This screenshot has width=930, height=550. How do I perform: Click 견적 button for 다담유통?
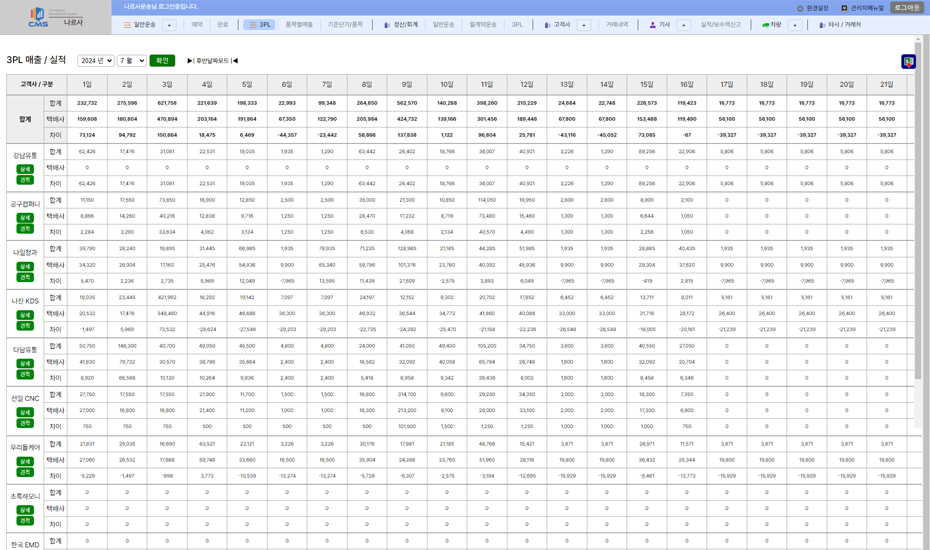(25, 374)
